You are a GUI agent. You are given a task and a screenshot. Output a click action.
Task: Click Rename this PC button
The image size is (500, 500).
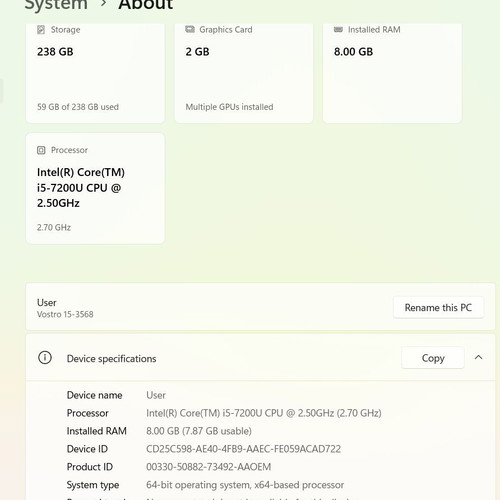438,307
